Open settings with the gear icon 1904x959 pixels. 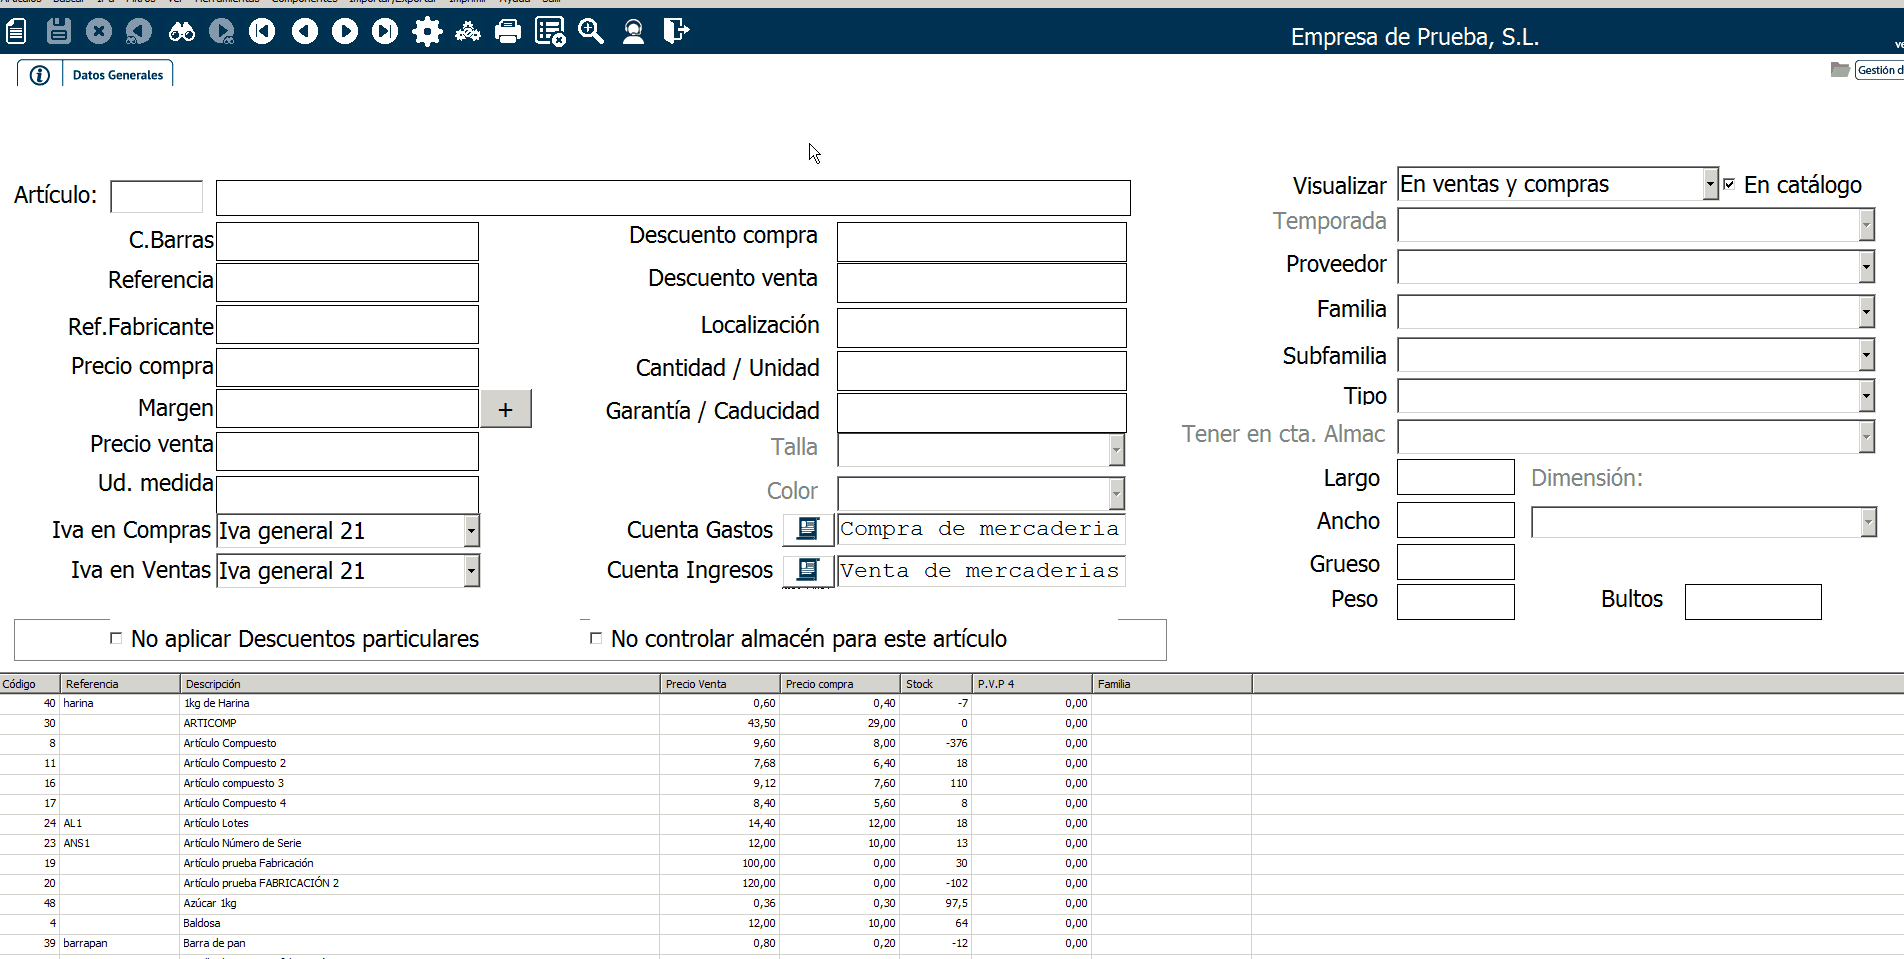427,32
